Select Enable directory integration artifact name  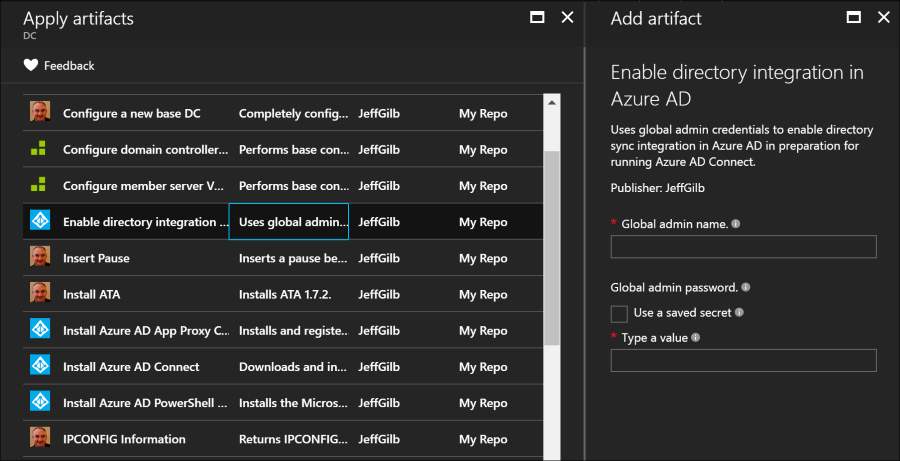tap(146, 222)
